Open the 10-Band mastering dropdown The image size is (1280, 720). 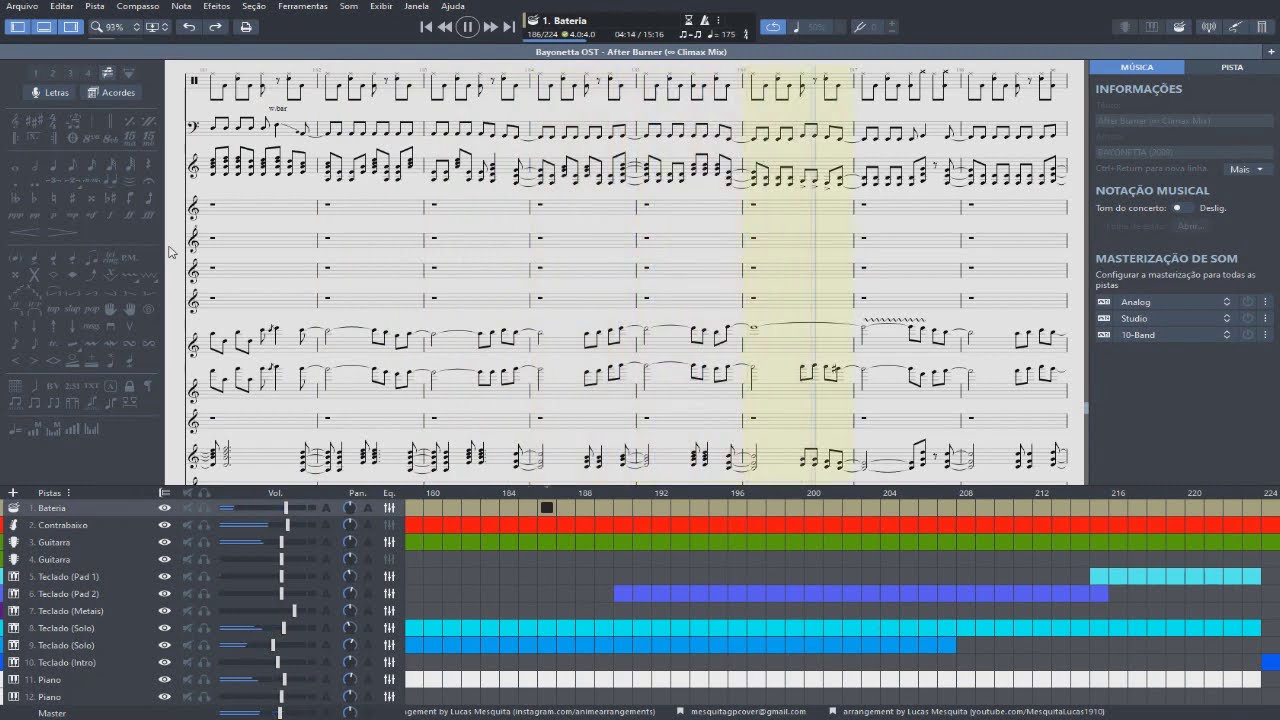point(1174,335)
